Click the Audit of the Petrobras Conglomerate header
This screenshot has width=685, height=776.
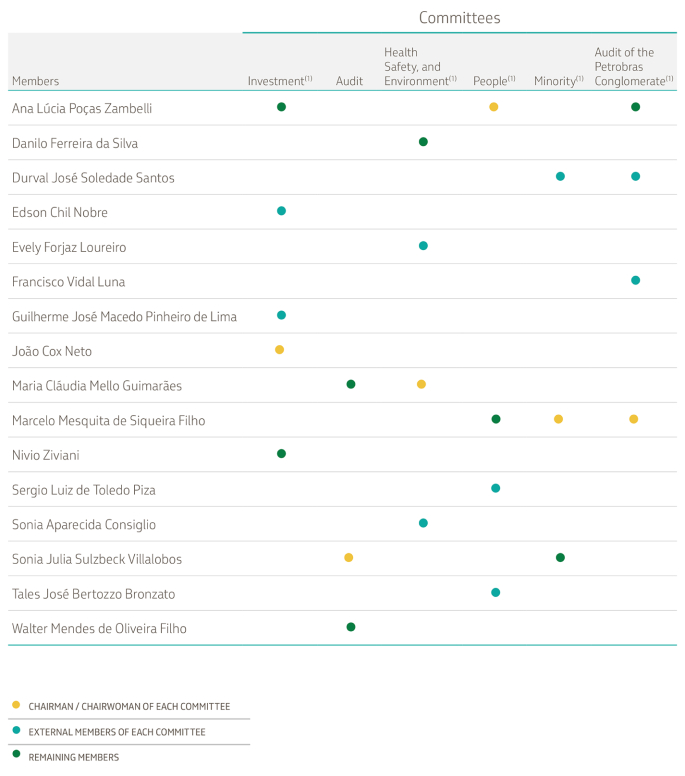pos(633,66)
